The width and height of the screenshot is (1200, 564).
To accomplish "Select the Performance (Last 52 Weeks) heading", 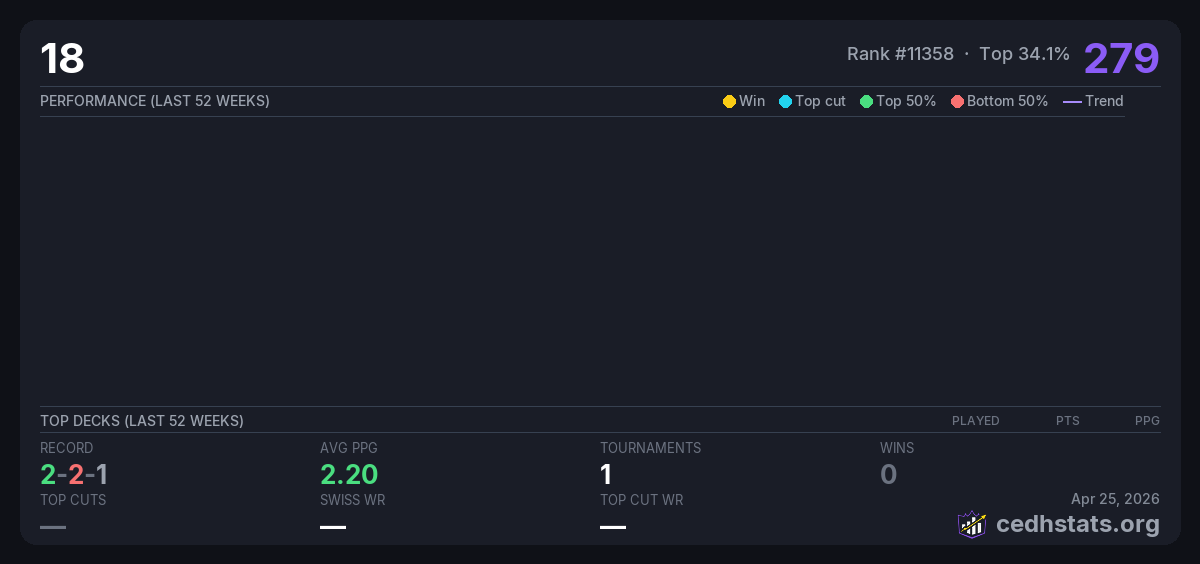I will [x=155, y=101].
